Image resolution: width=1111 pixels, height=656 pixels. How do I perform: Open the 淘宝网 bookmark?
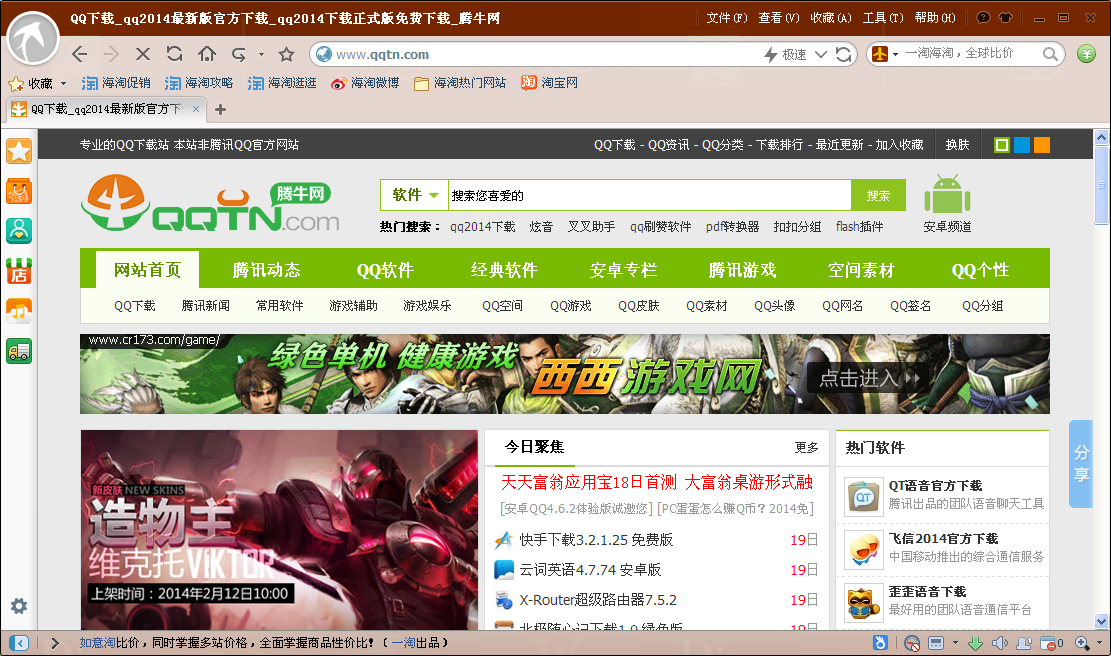(x=550, y=83)
